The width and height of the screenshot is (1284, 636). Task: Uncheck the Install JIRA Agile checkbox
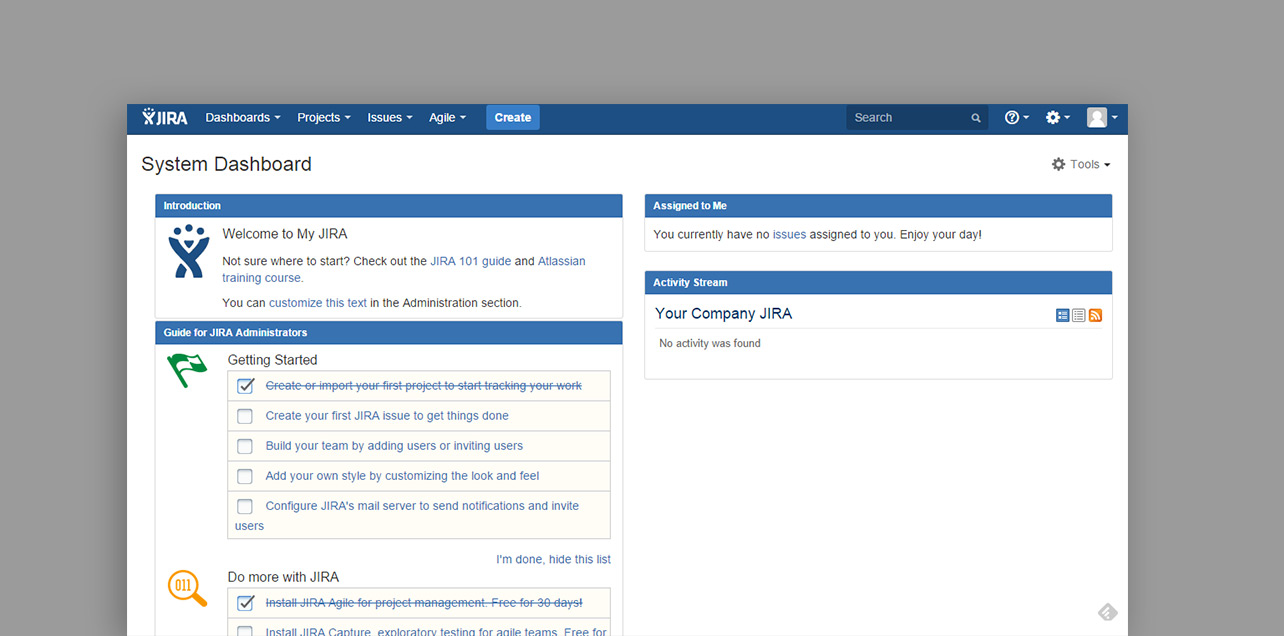tap(245, 603)
